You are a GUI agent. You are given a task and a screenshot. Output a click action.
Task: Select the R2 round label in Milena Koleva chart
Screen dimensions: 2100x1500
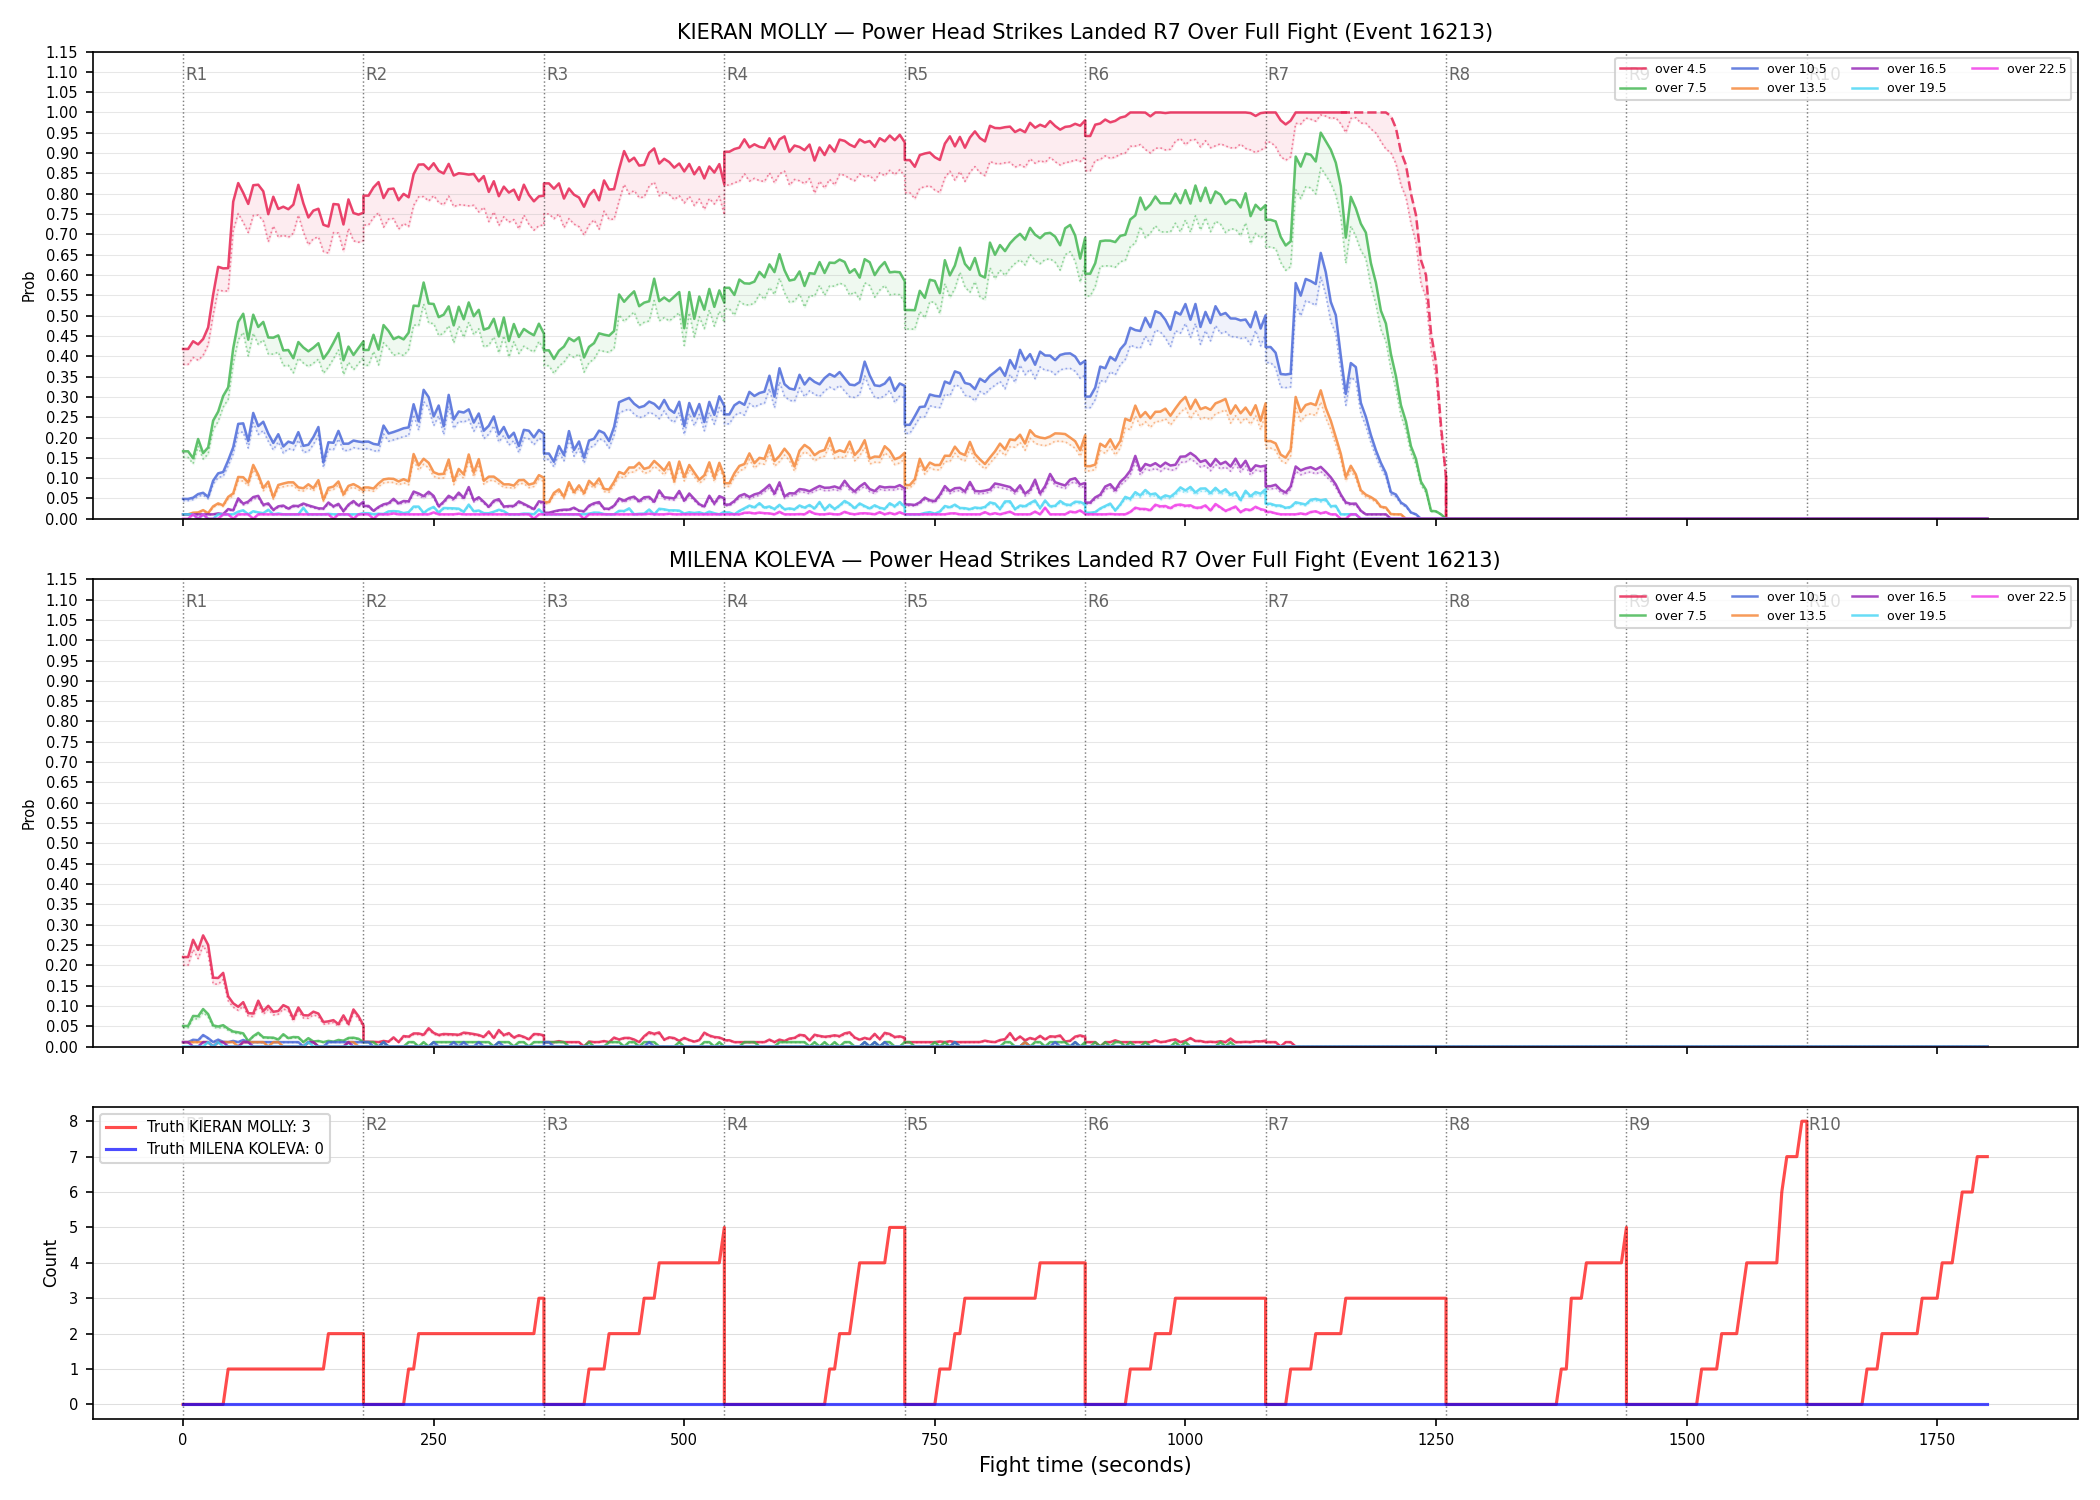376,601
